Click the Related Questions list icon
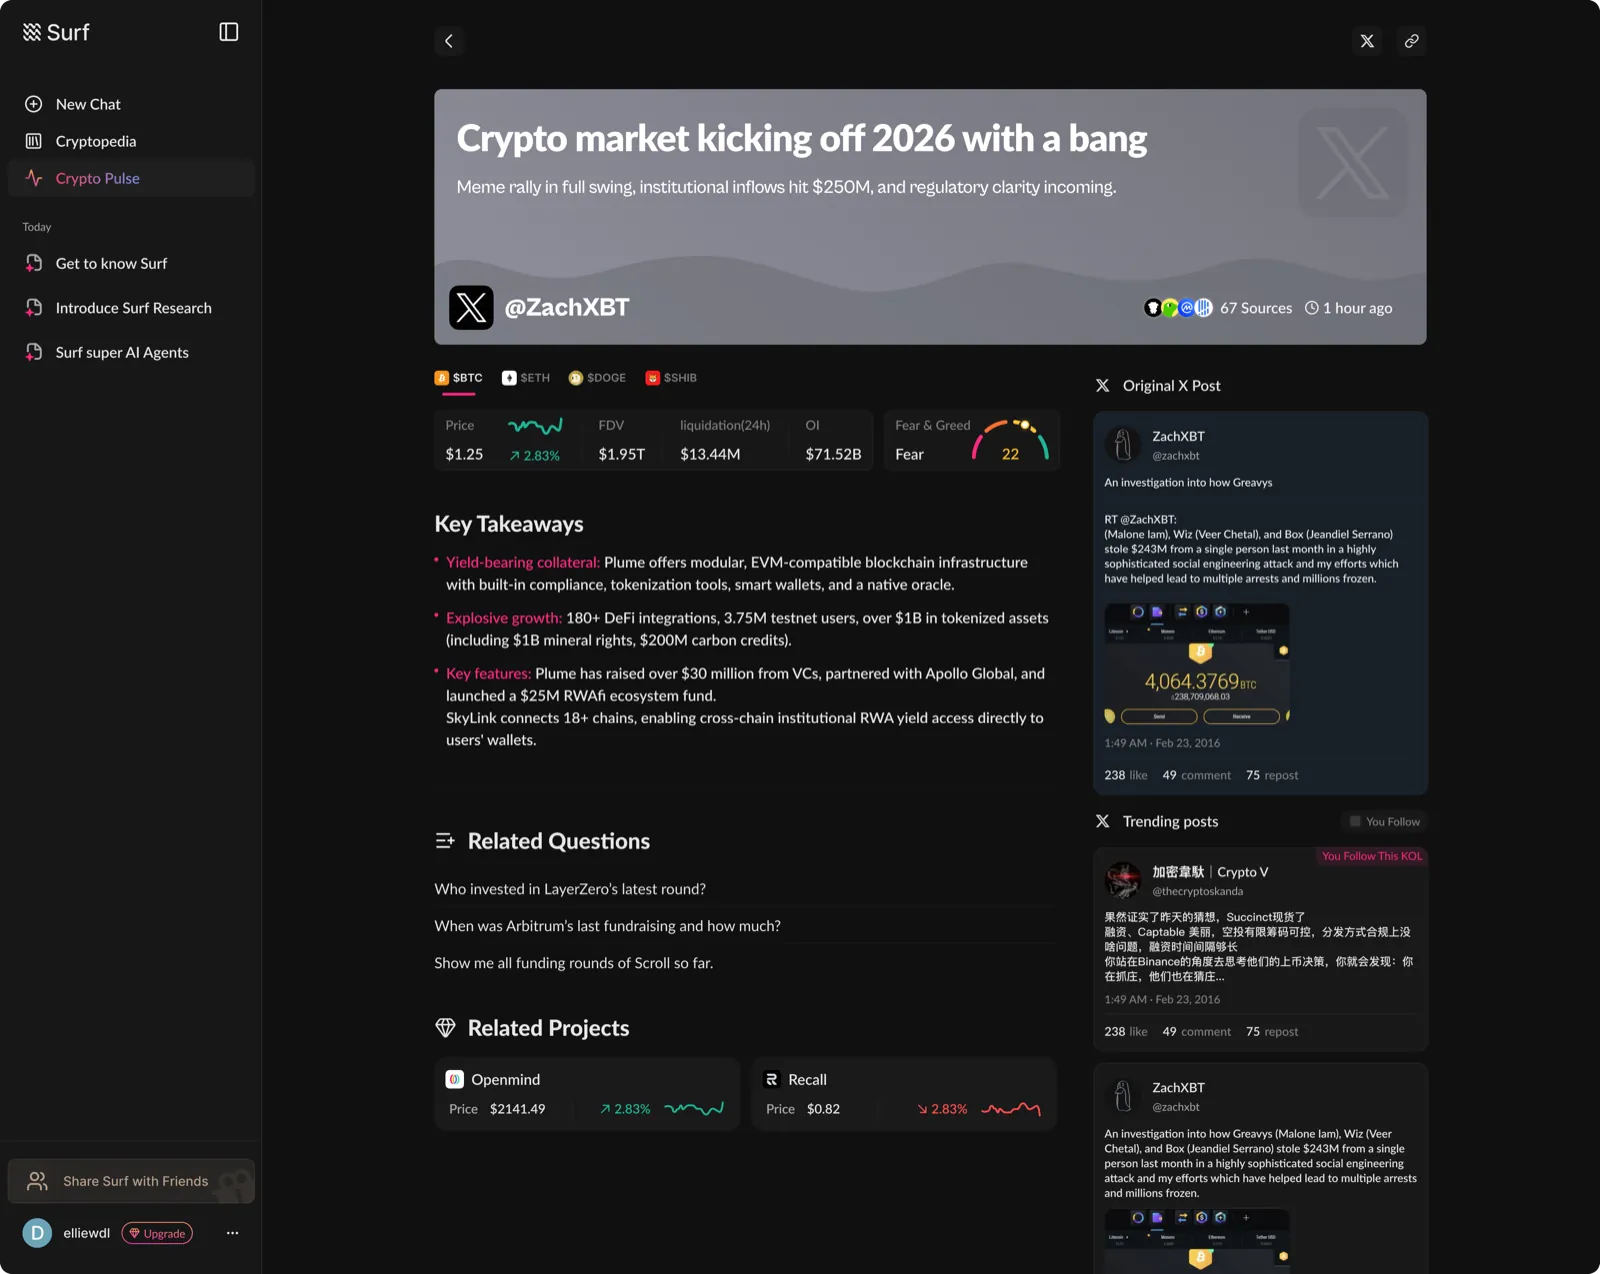Screen dimensions: 1600x1274 (x=445, y=841)
